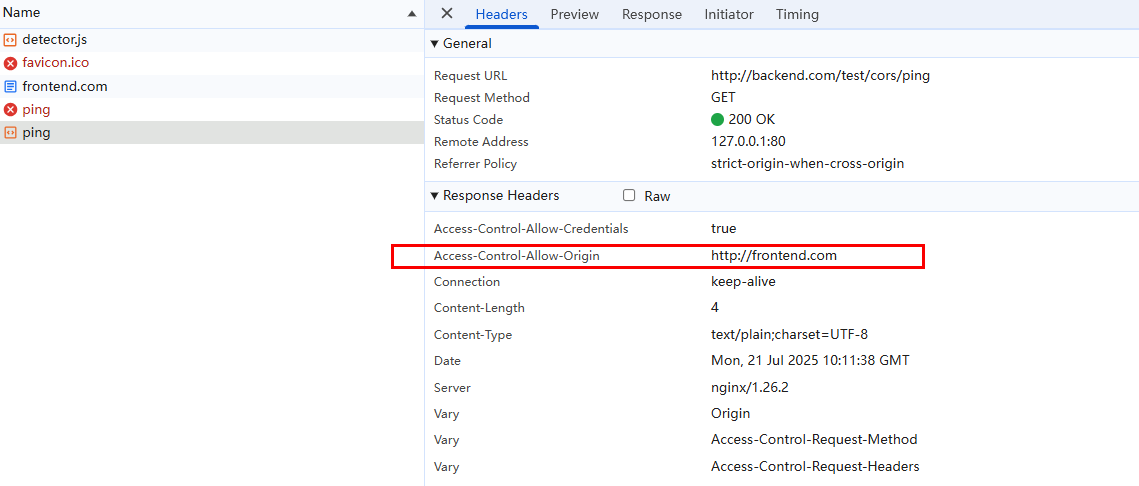Click the document icon next to frontend.com

tap(10, 87)
